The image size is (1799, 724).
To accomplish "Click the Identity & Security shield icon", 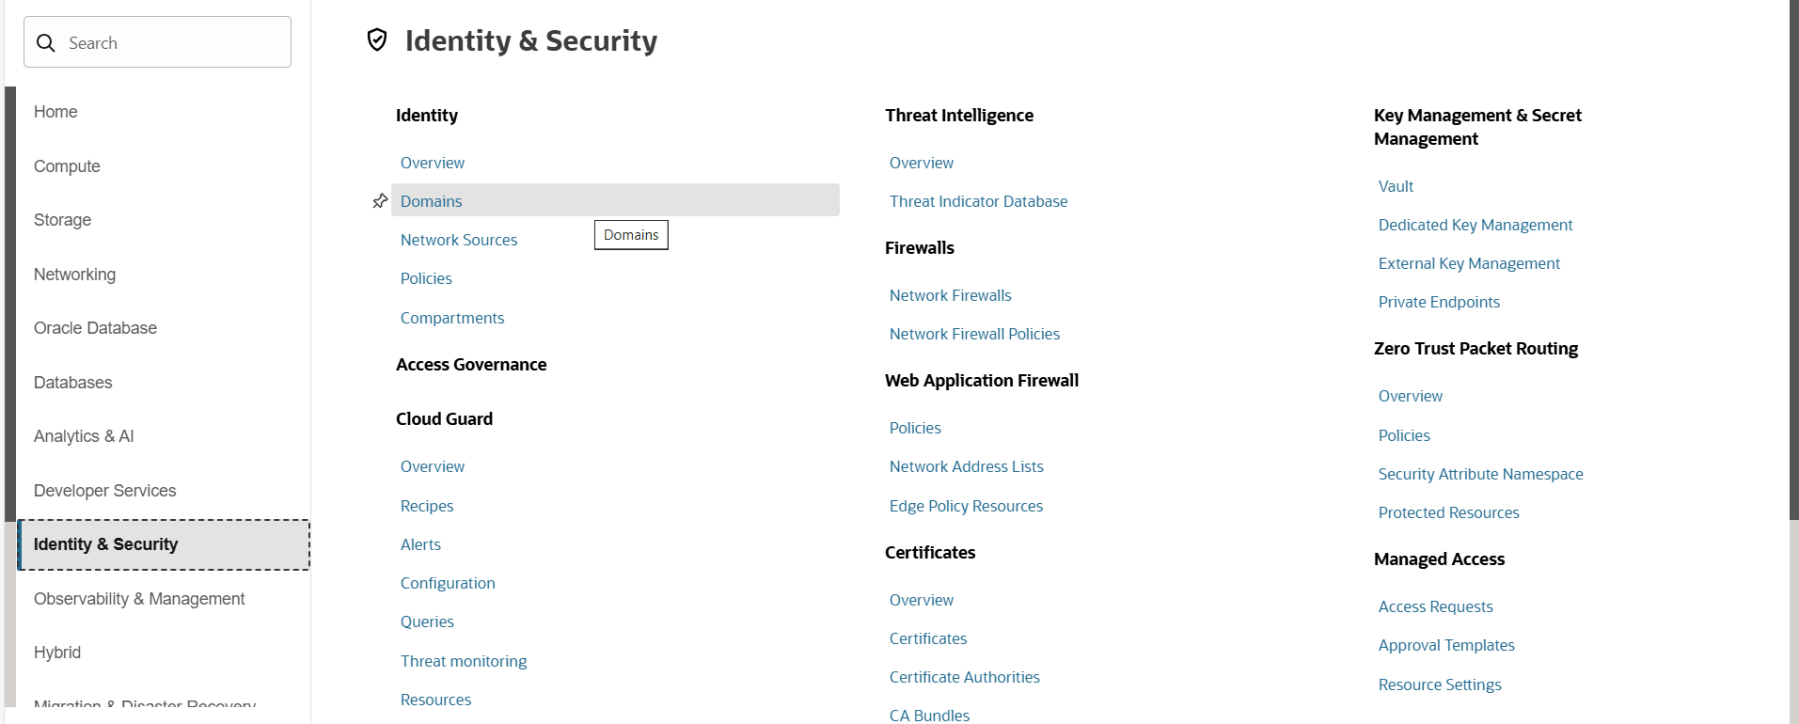I will (377, 40).
